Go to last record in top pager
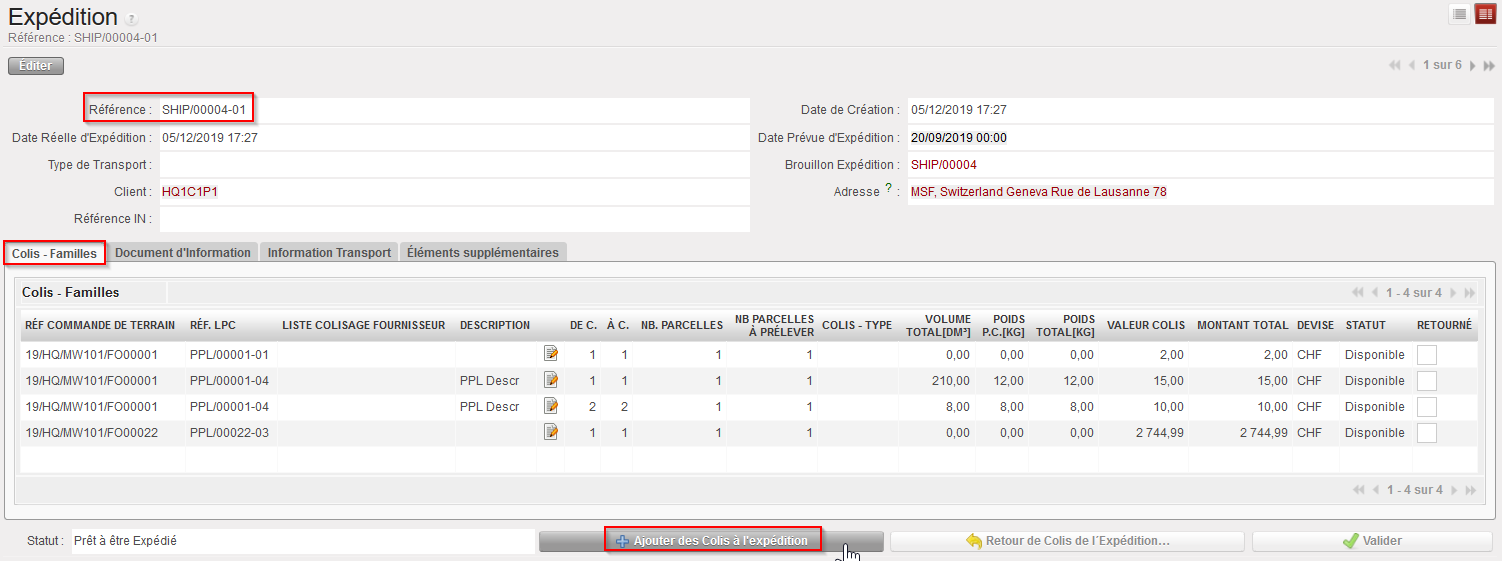Image resolution: width=1502 pixels, height=561 pixels. point(1489,65)
